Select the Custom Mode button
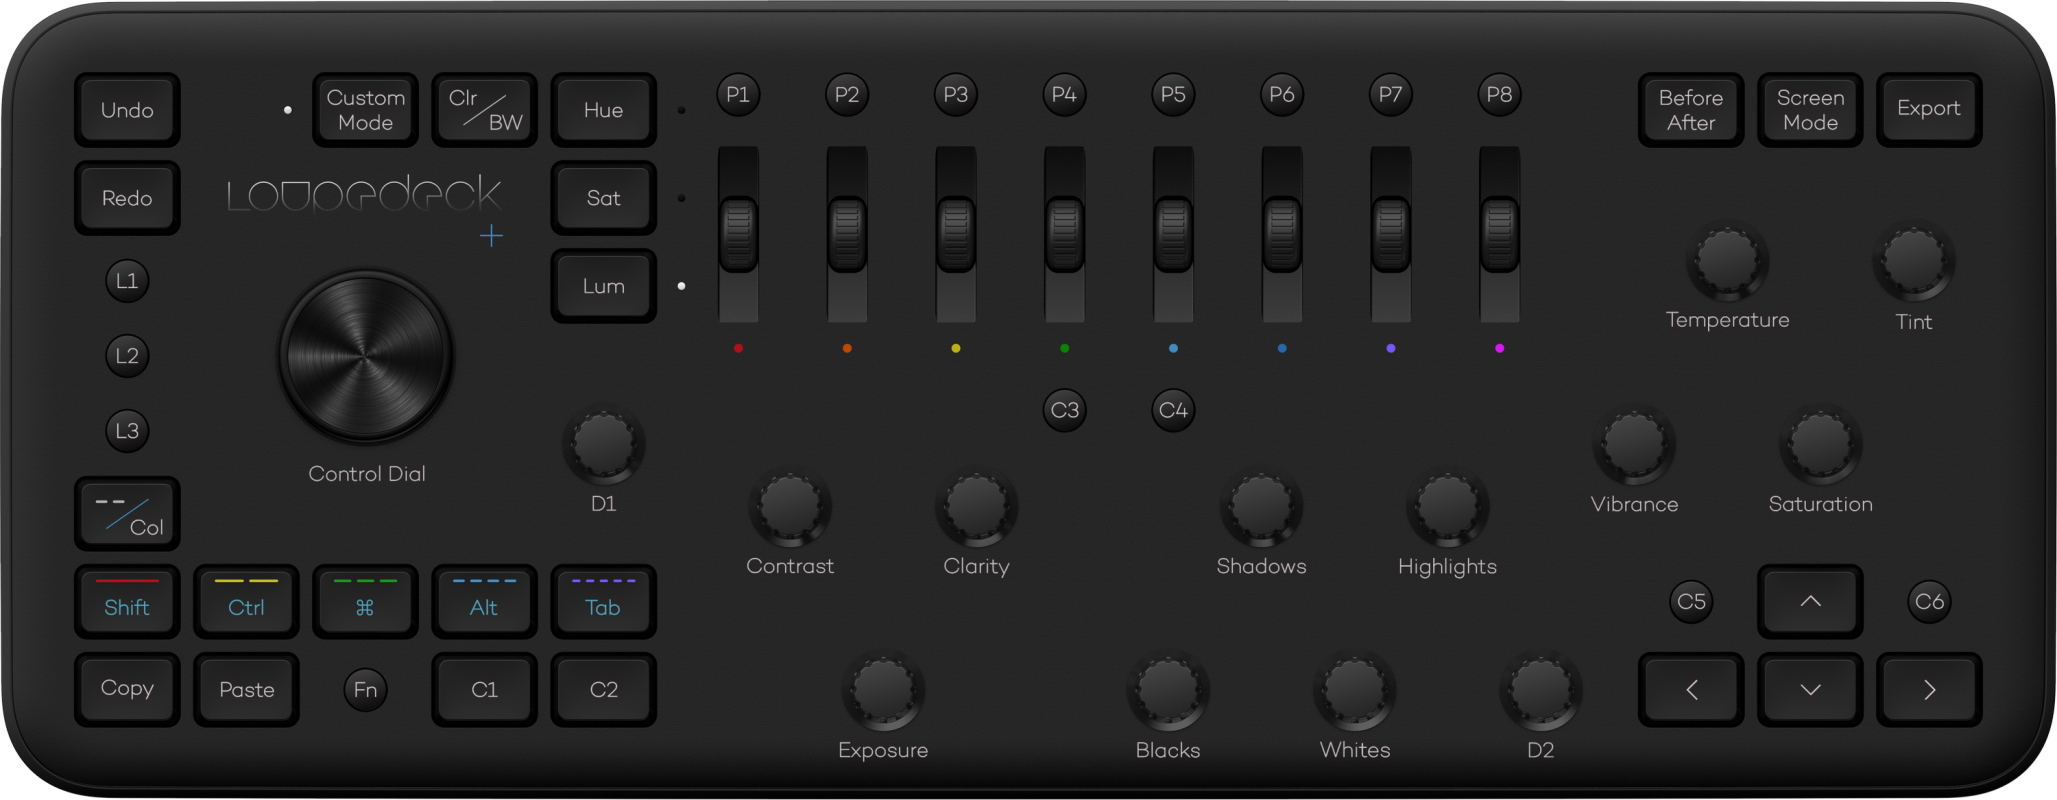 365,110
